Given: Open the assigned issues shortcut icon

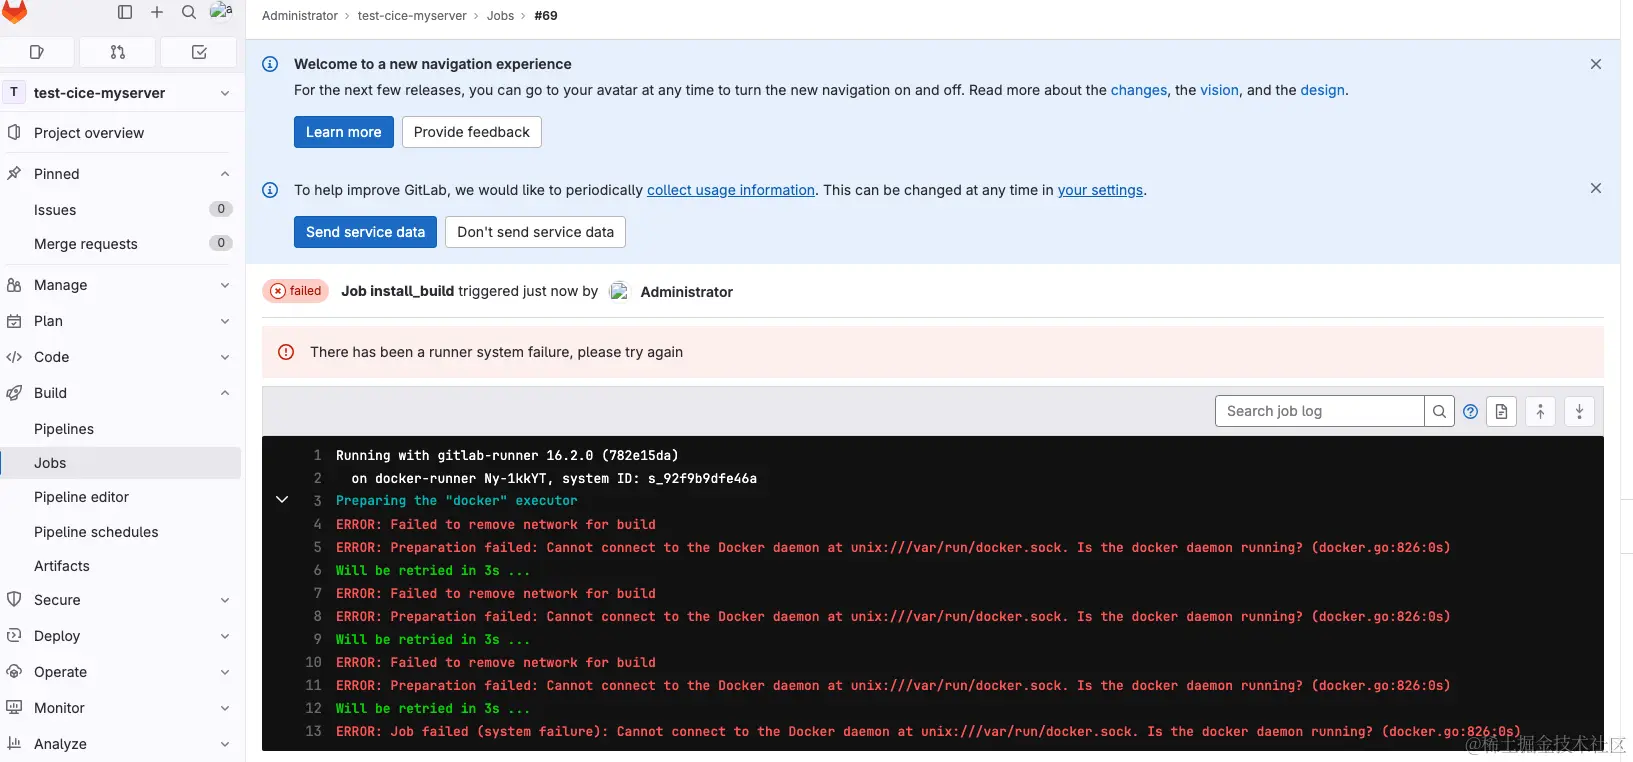Looking at the screenshot, I should (37, 52).
